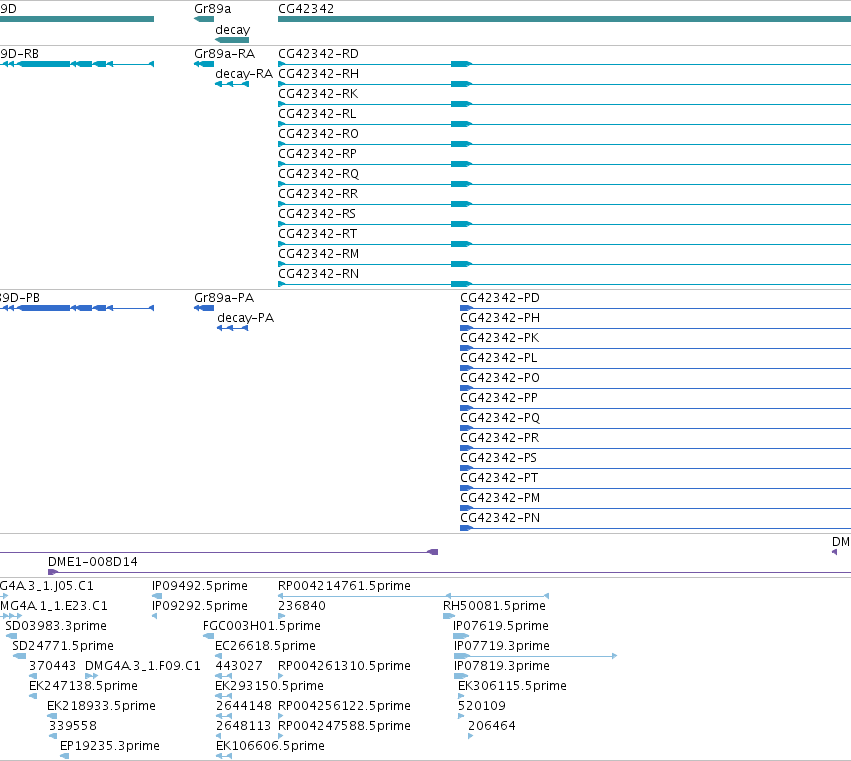Click the CG42342-PP protein label
The height and width of the screenshot is (761, 851).
point(499,399)
